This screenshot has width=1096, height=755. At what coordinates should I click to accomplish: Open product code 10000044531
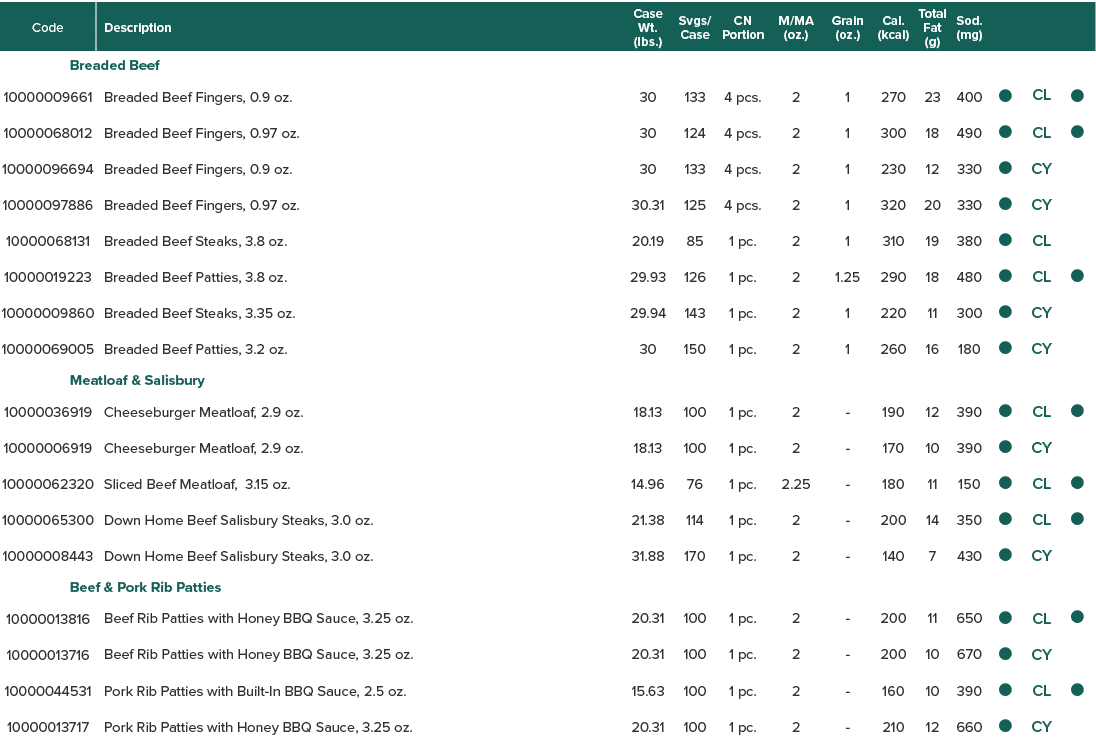click(x=49, y=691)
